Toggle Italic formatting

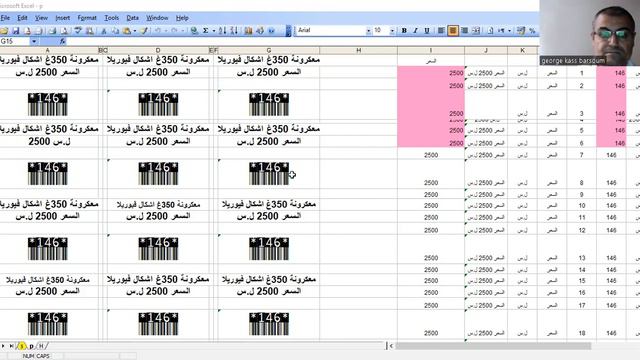[415, 31]
